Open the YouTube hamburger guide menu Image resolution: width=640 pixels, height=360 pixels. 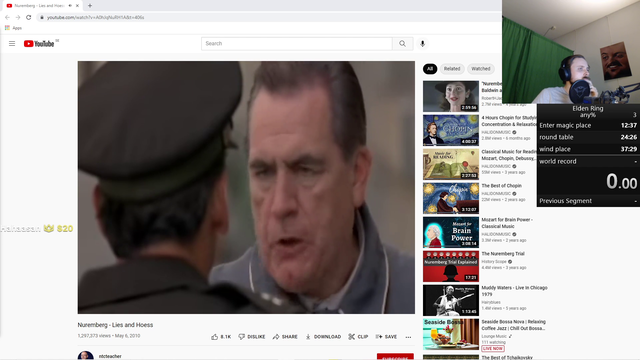[12, 43]
